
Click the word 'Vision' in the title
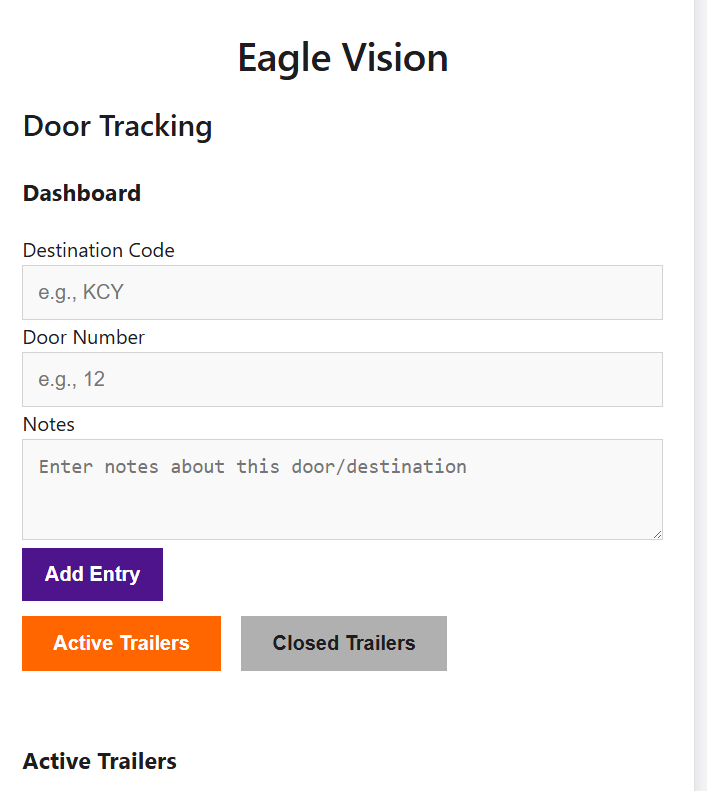click(x=395, y=58)
